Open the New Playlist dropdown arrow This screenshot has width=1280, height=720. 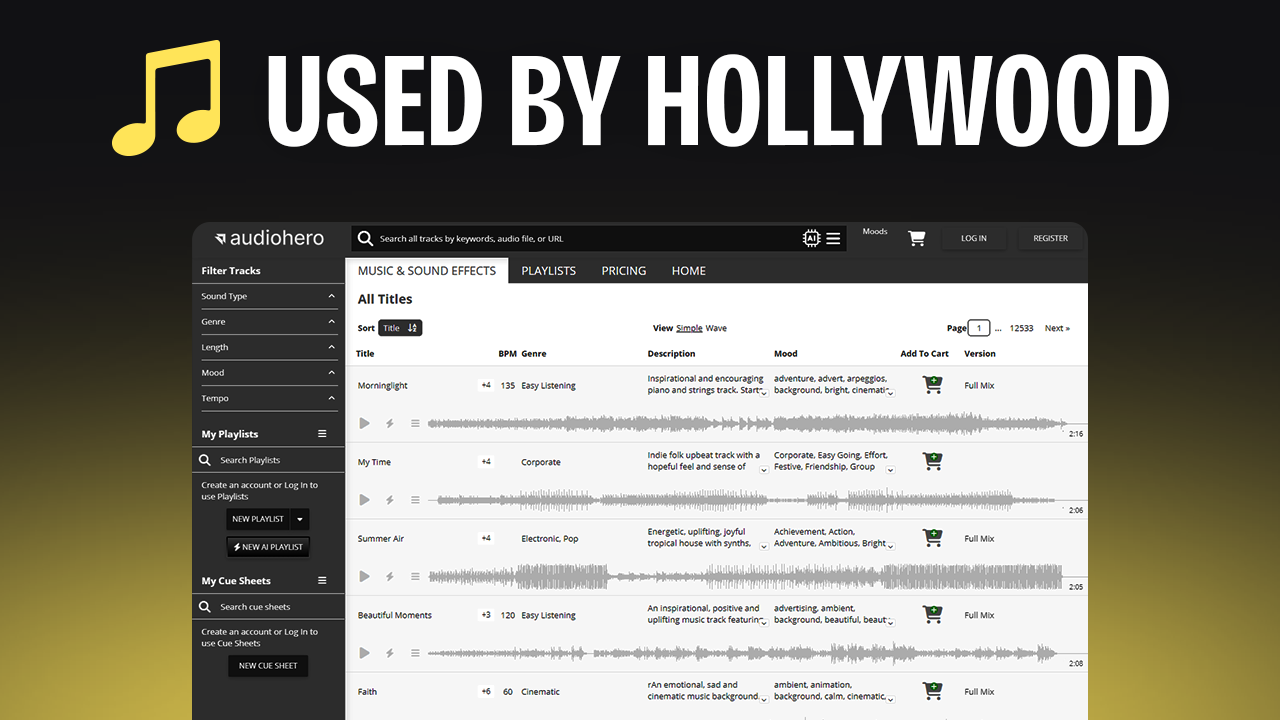click(300, 519)
